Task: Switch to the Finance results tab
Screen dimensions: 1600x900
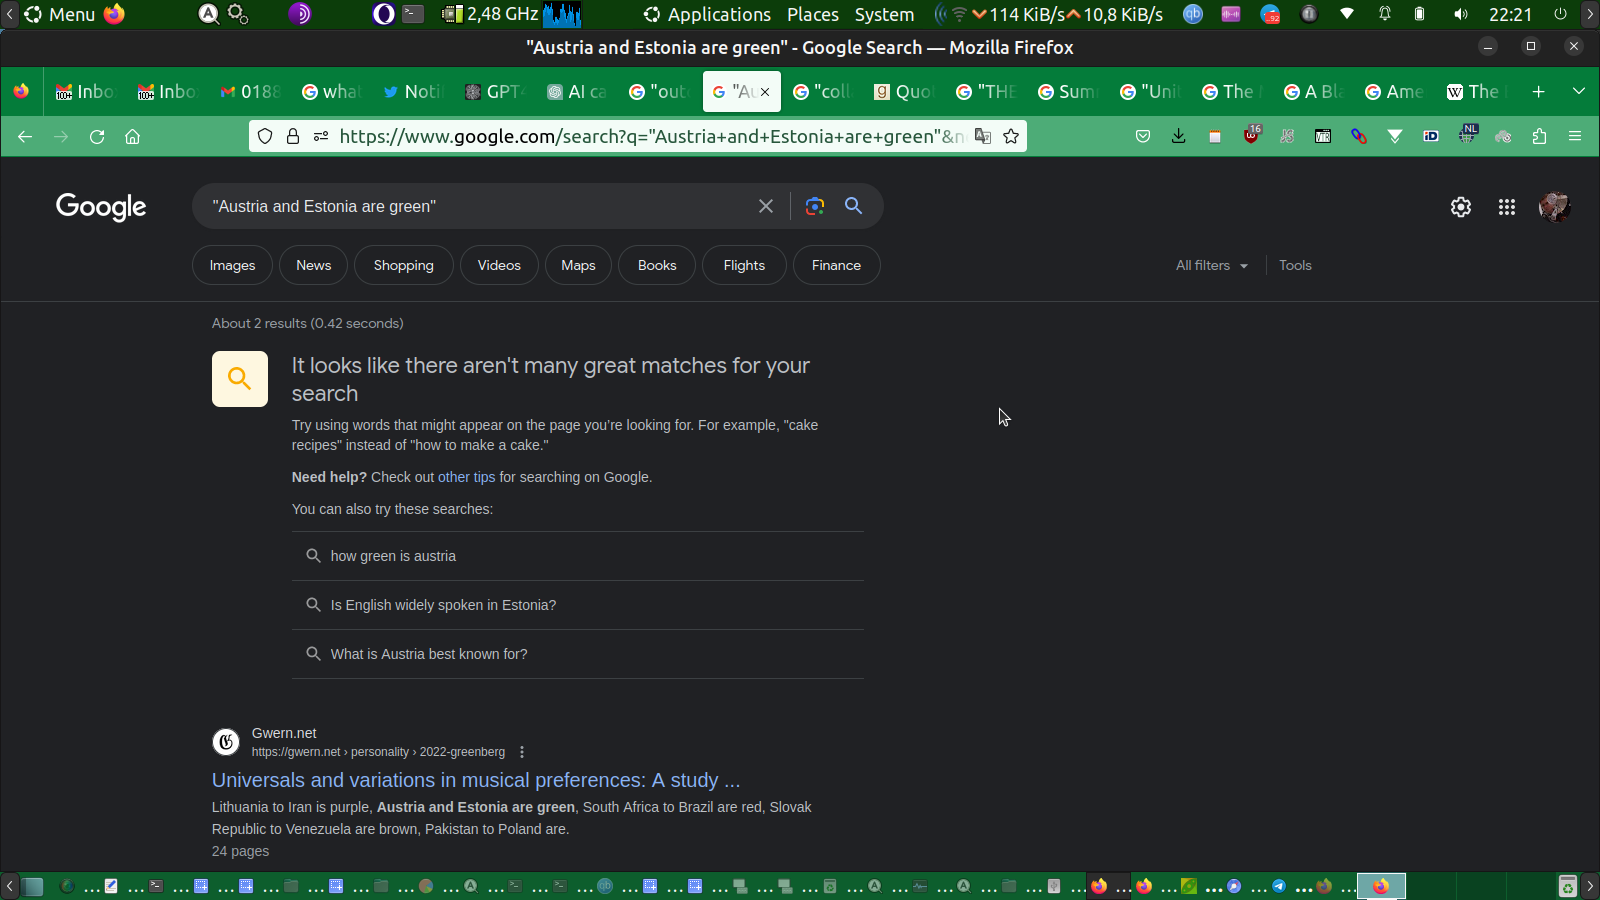Action: click(836, 265)
